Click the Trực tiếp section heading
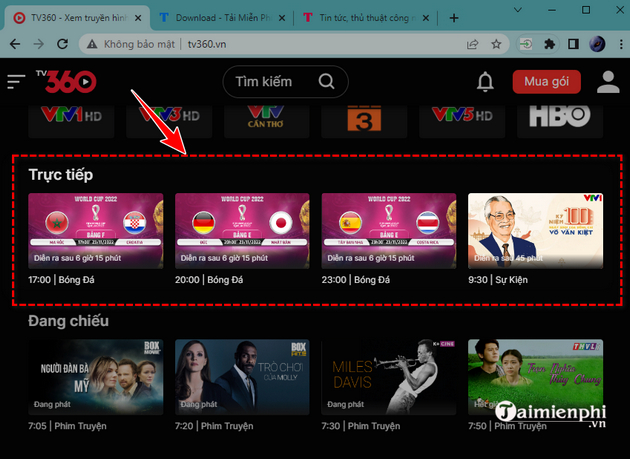630x459 pixels. tap(61, 175)
